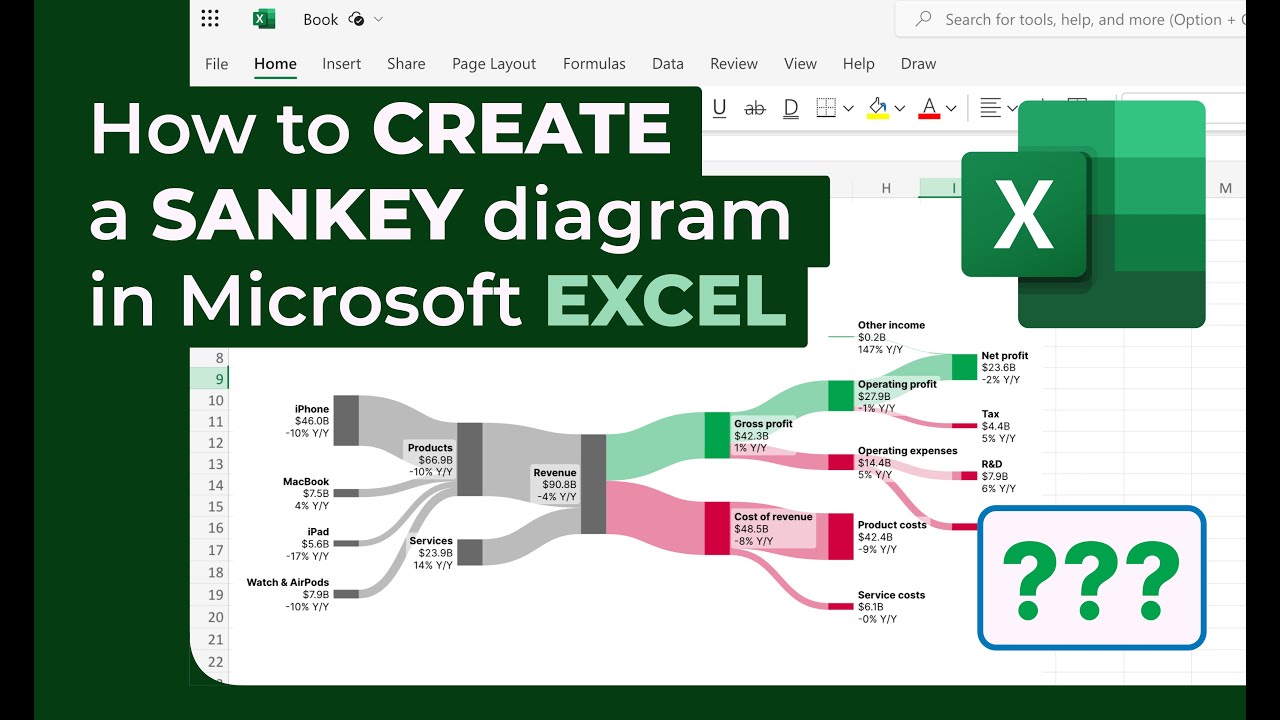The width and height of the screenshot is (1280, 720).
Task: Toggle strikethrough formatting
Action: (755, 108)
